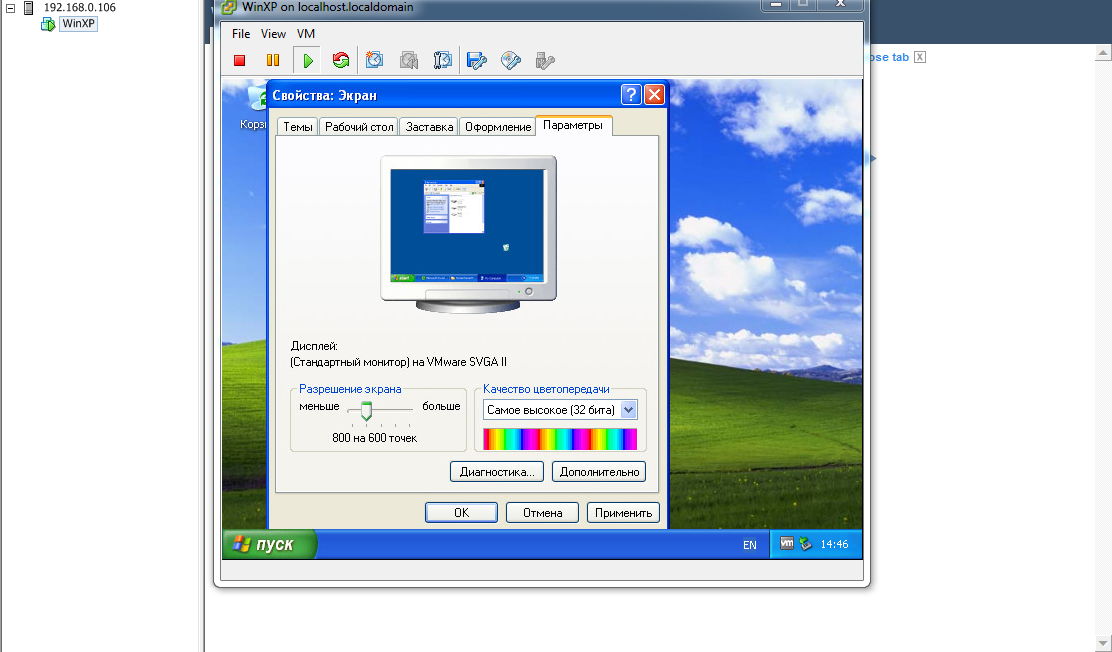Click the monitor preview image in the dialog
Image resolution: width=1112 pixels, height=652 pixels.
[x=469, y=233]
